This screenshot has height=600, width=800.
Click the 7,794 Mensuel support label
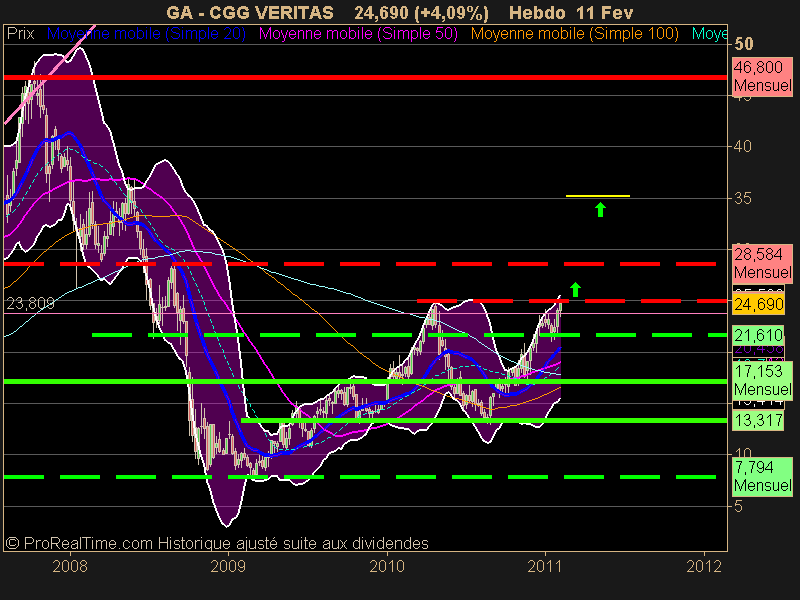point(762,476)
